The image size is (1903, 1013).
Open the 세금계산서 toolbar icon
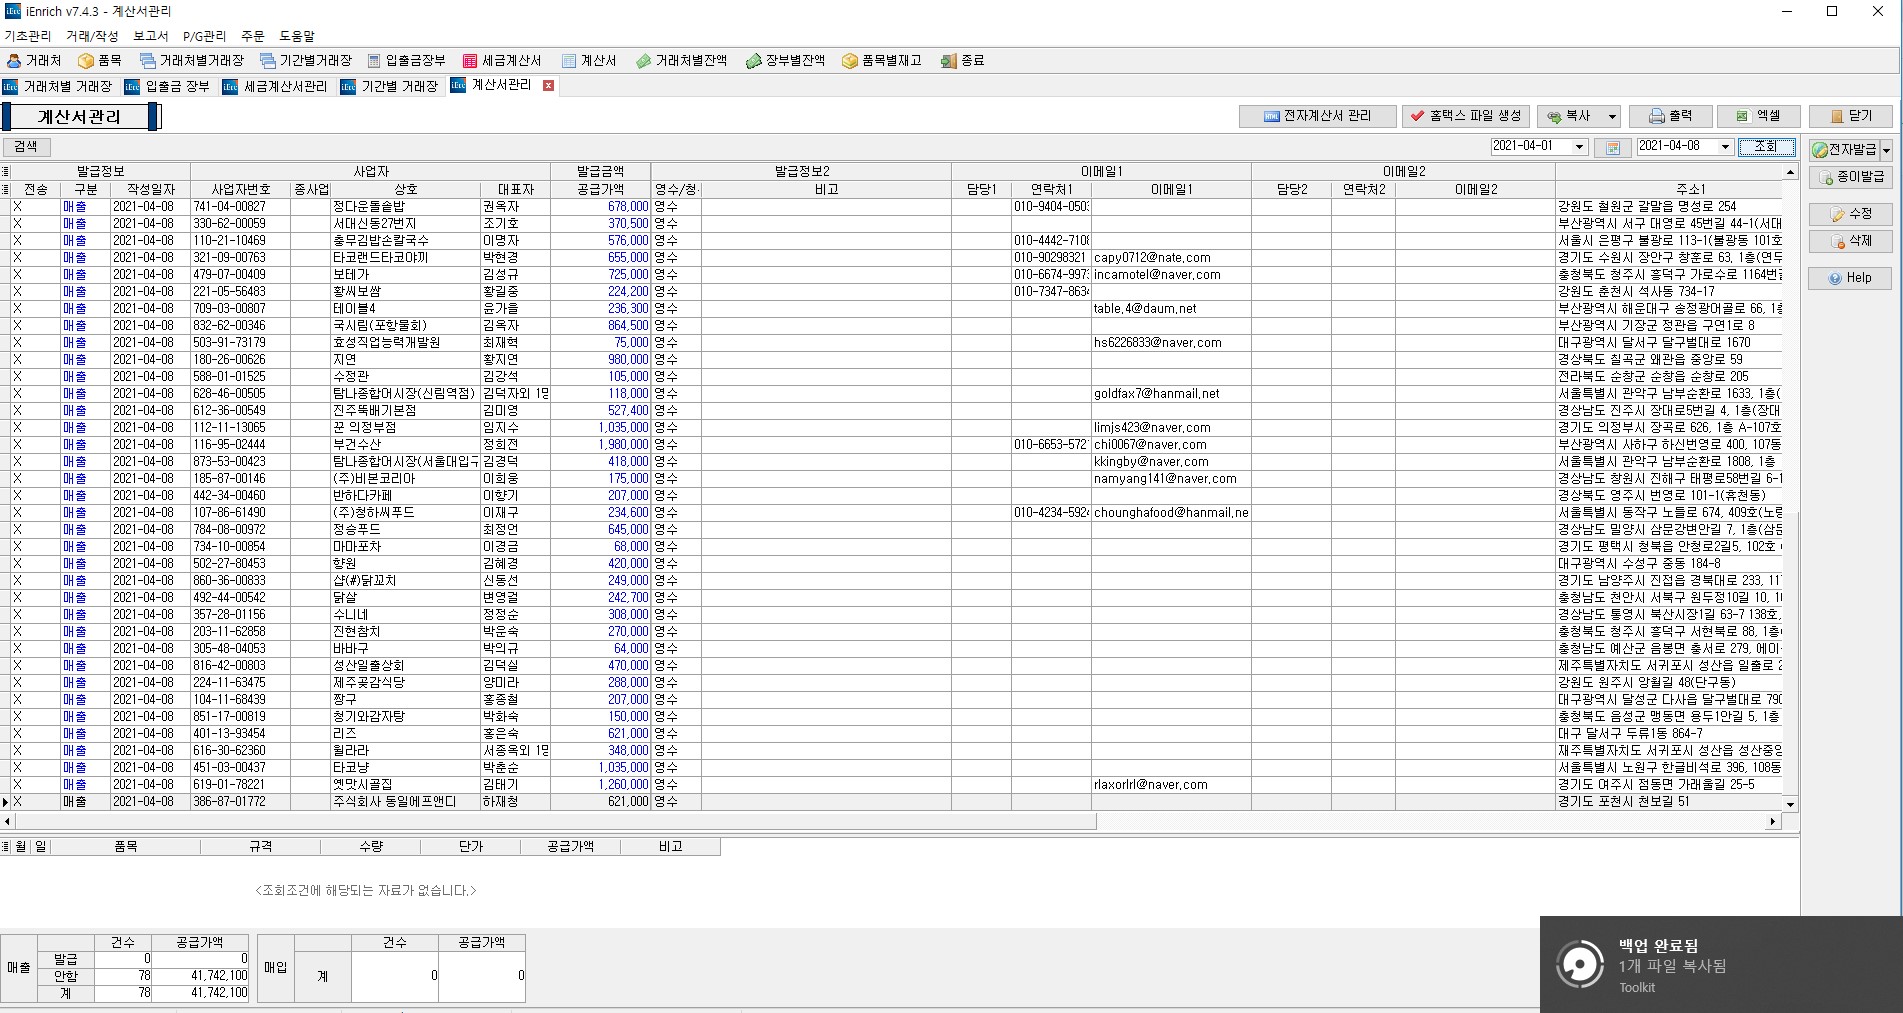[x=502, y=61]
